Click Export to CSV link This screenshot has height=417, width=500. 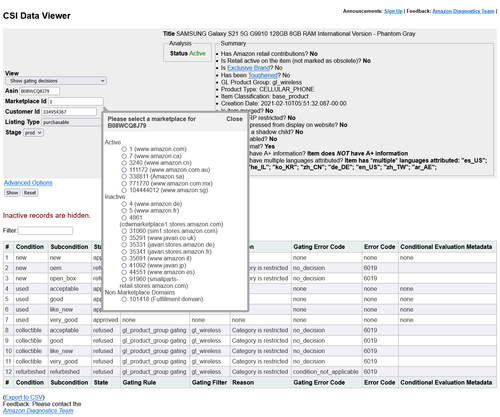click(x=24, y=397)
